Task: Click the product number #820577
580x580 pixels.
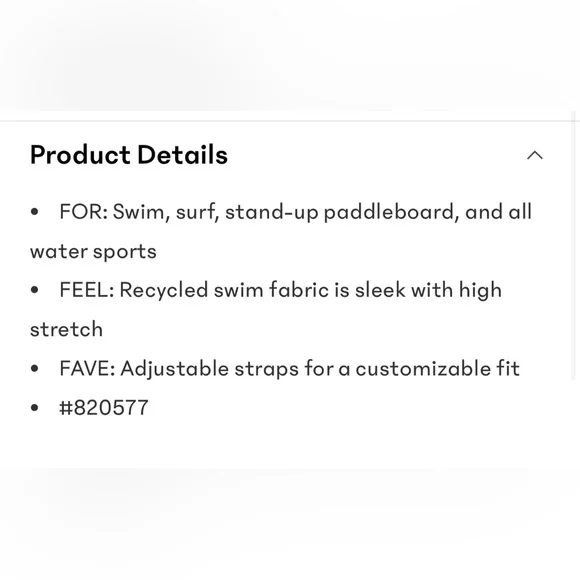Action: pos(104,408)
